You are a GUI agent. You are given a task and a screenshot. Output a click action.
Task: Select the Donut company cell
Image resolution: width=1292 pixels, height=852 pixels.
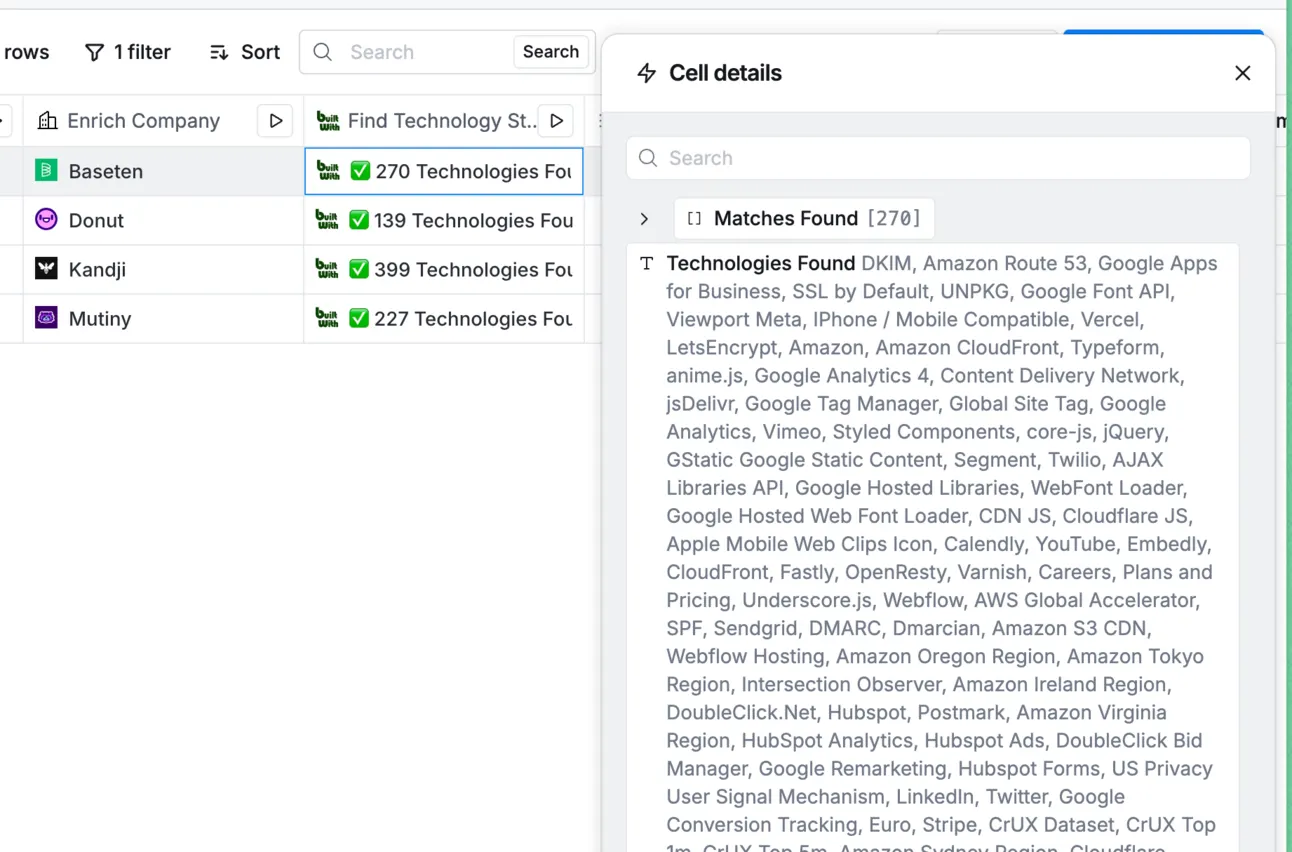[x=164, y=220]
